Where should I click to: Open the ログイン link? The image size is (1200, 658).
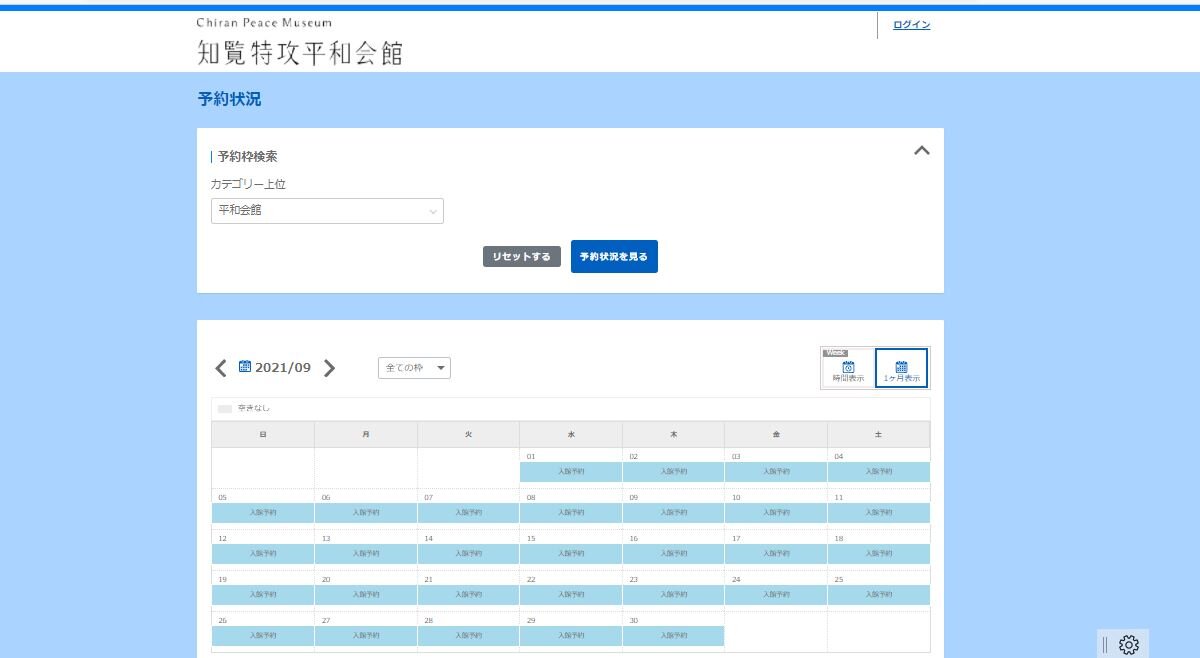click(911, 25)
